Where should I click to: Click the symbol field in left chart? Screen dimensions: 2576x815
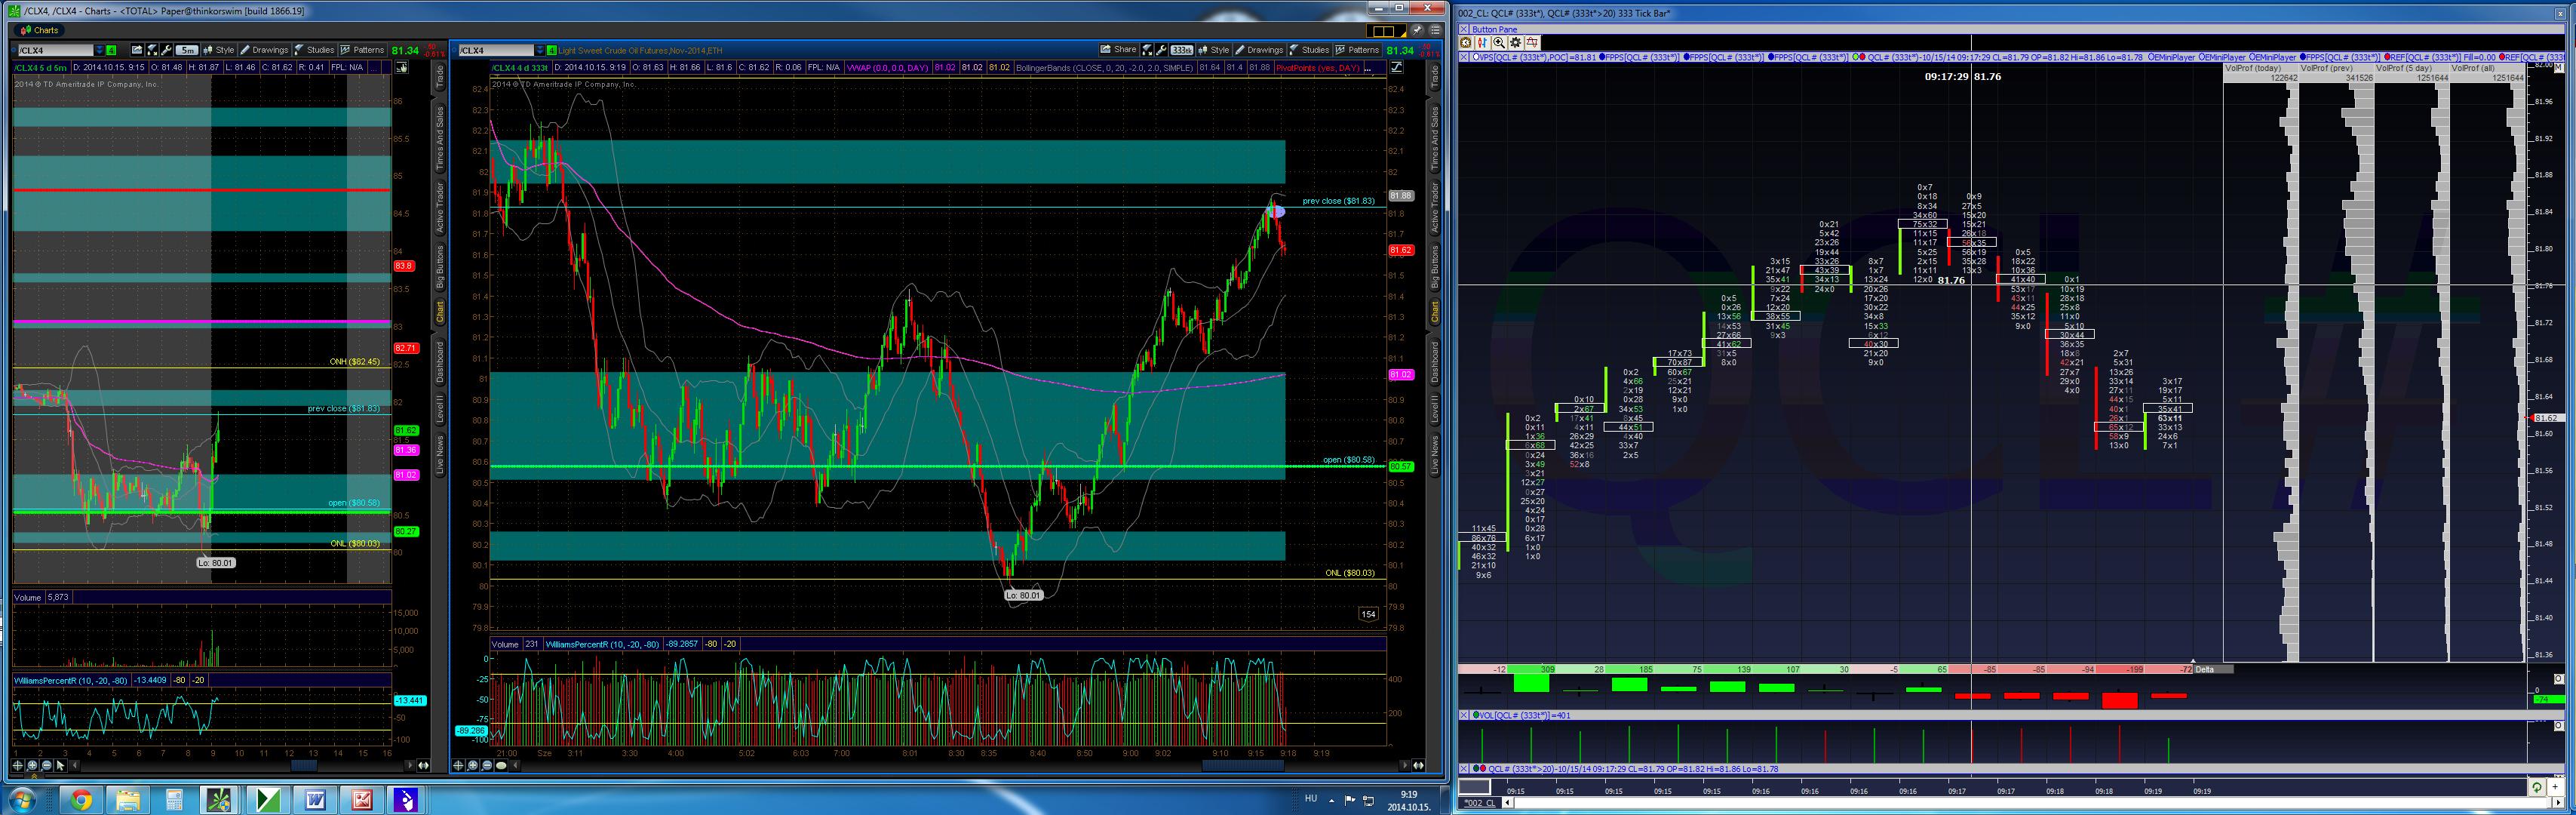click(x=55, y=50)
